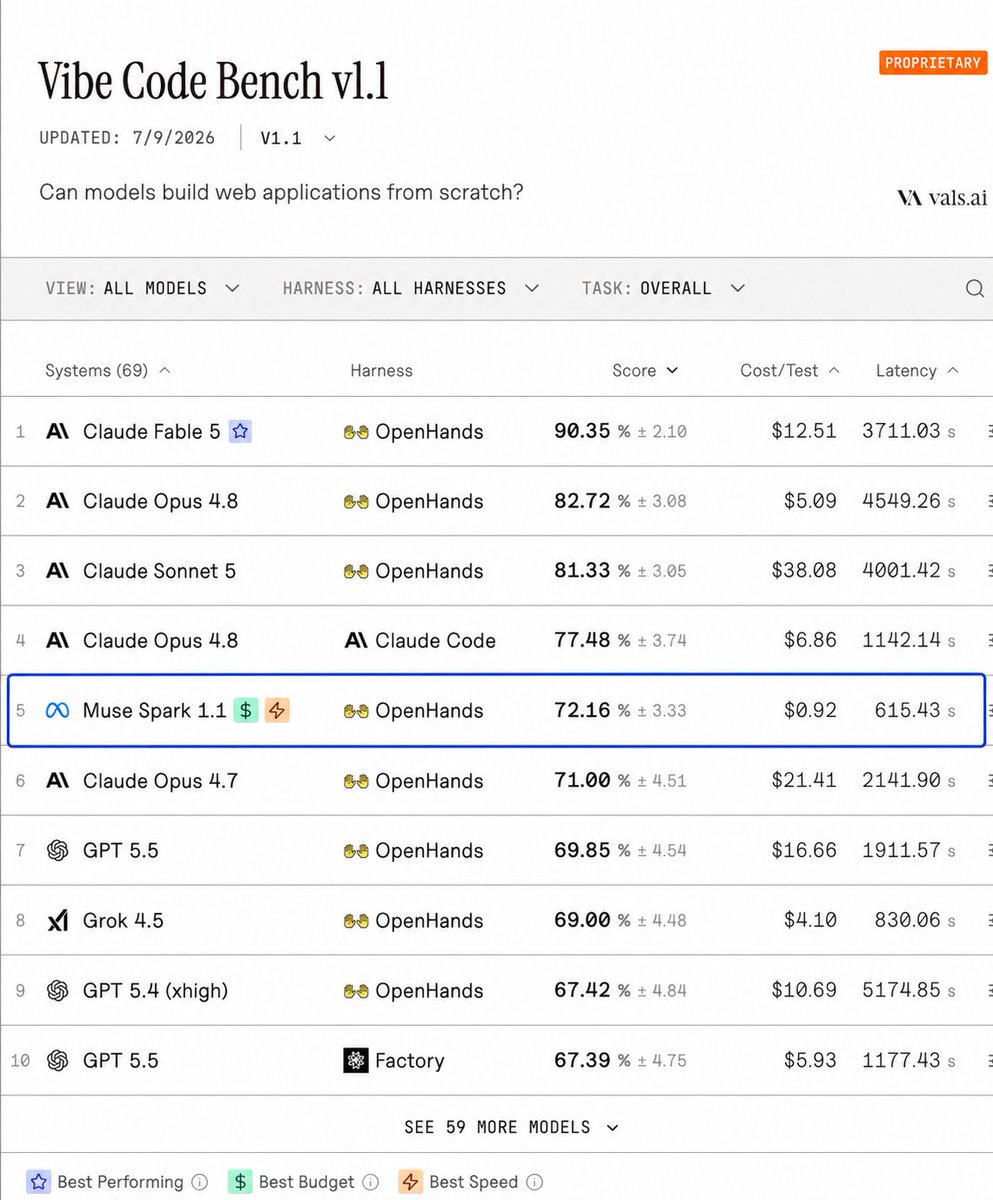The image size is (993, 1200).
Task: Click the Best Speed lightning legend icon
Action: (x=410, y=1182)
